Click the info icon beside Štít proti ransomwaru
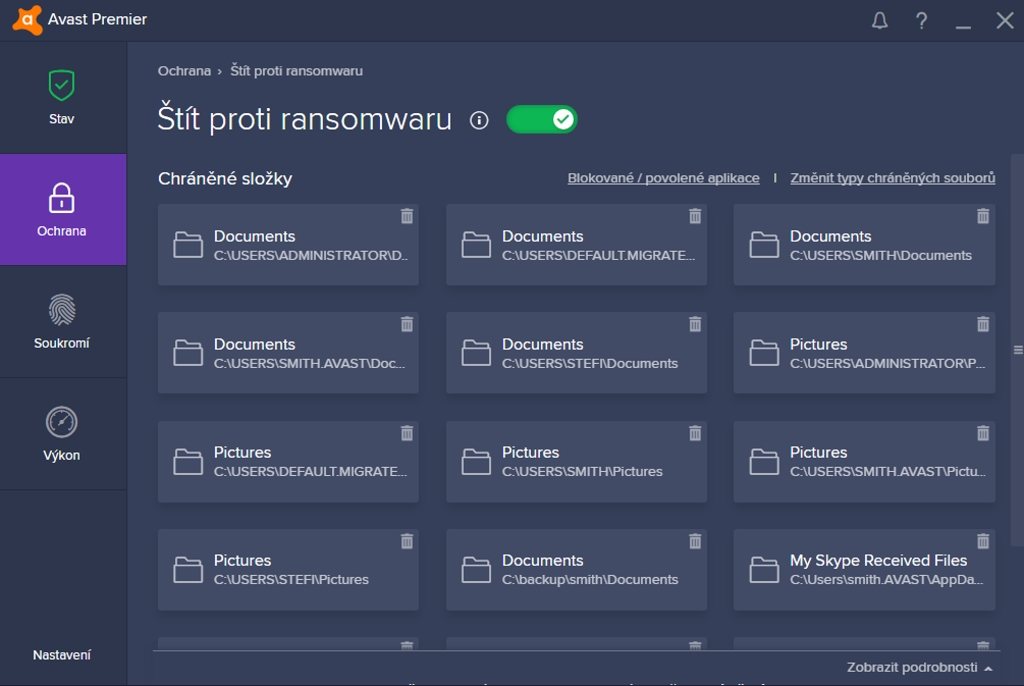Viewport: 1024px width, 686px height. pos(480,121)
